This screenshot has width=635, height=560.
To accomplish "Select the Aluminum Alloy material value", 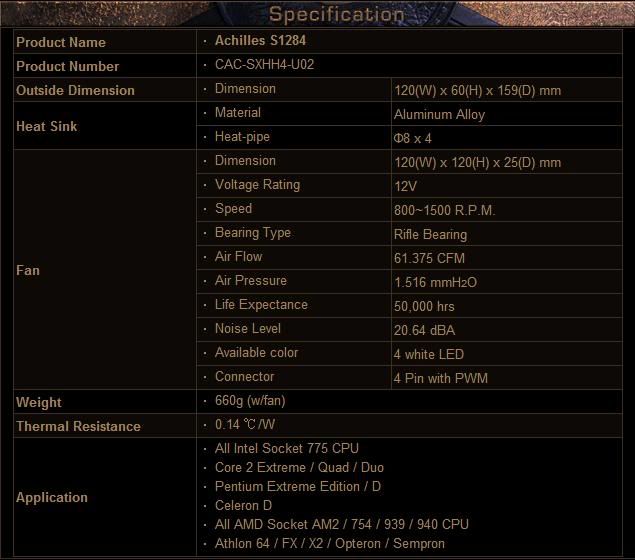I will pyautogui.click(x=439, y=114).
